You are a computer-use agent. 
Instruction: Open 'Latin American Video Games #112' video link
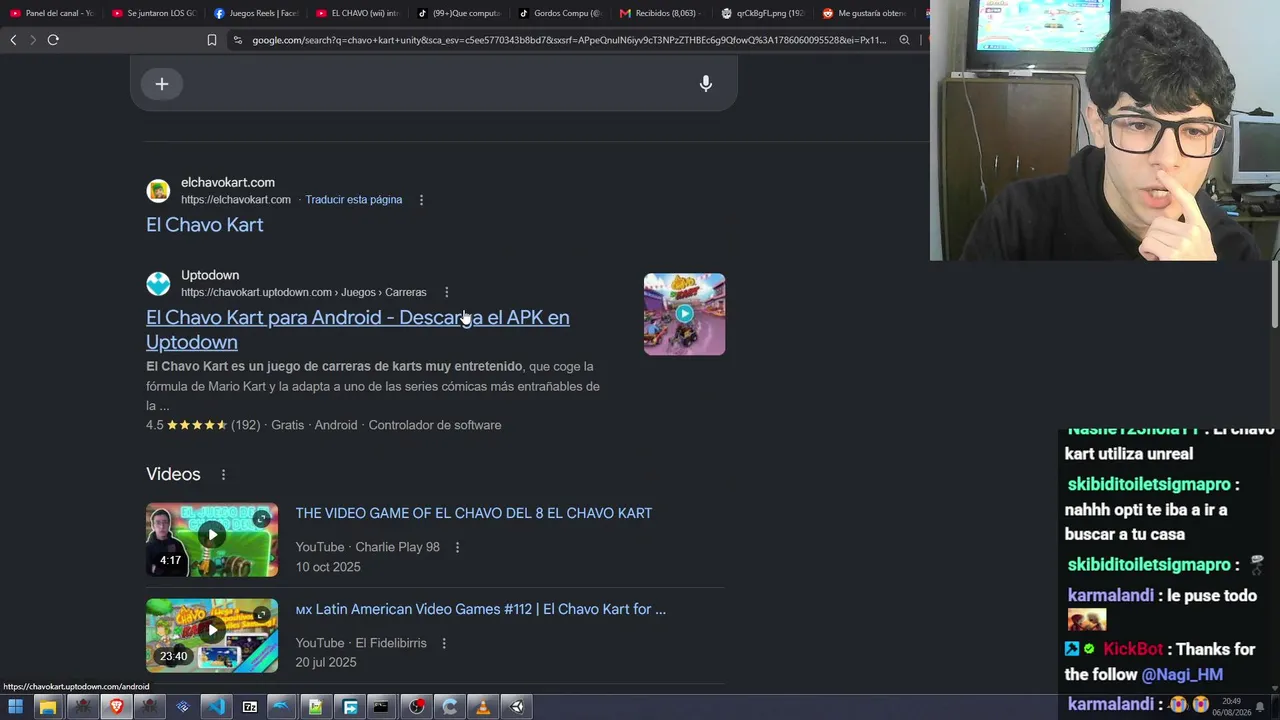[x=481, y=609]
